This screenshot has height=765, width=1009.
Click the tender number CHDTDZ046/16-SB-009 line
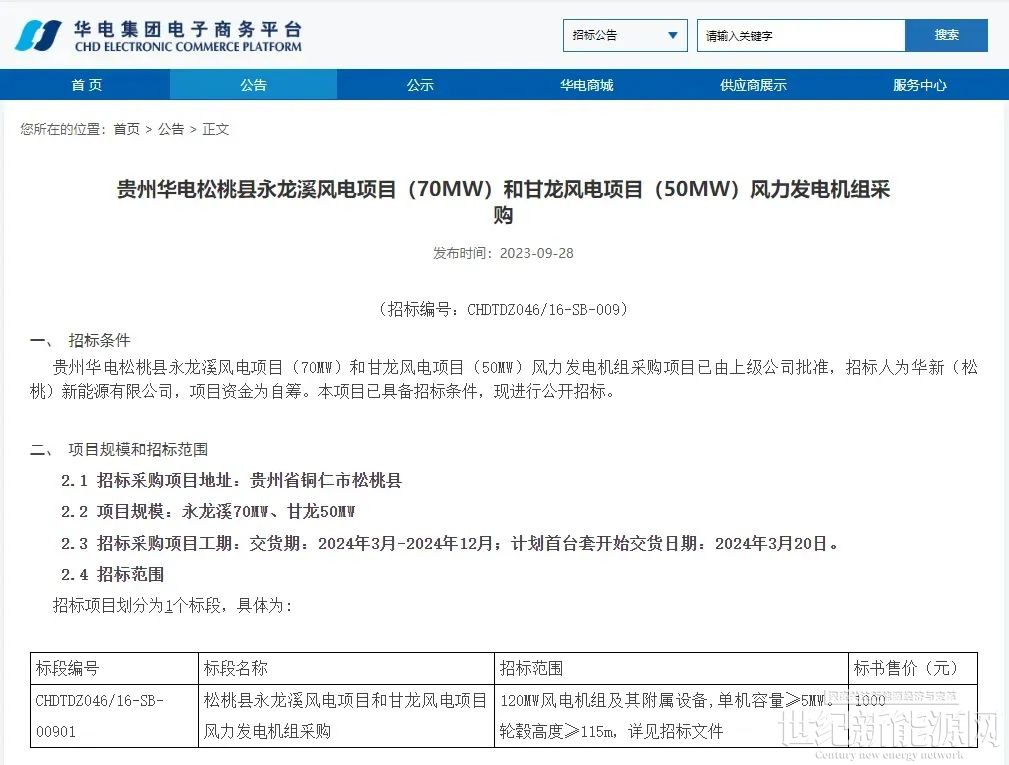503,309
